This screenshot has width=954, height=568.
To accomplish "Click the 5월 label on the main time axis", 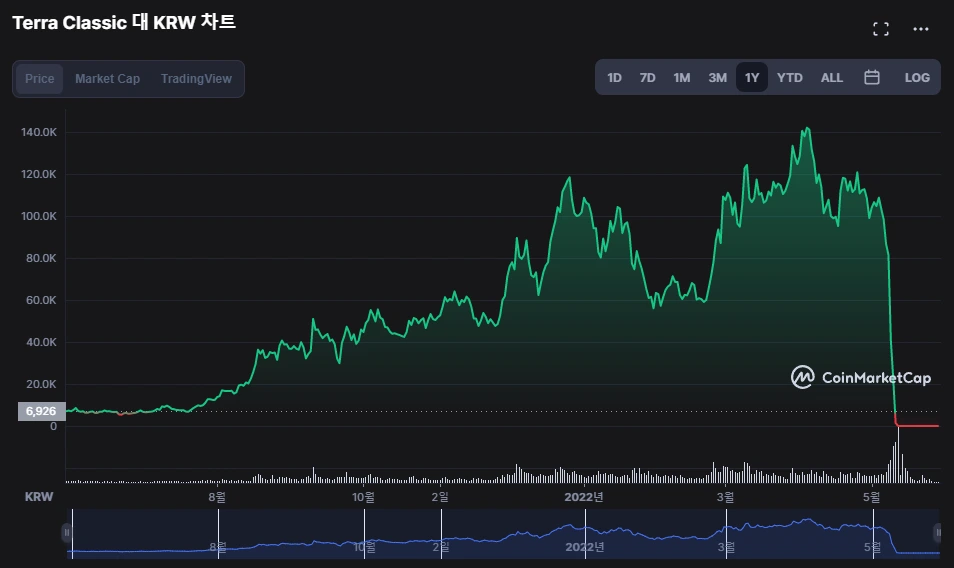I will [x=872, y=497].
